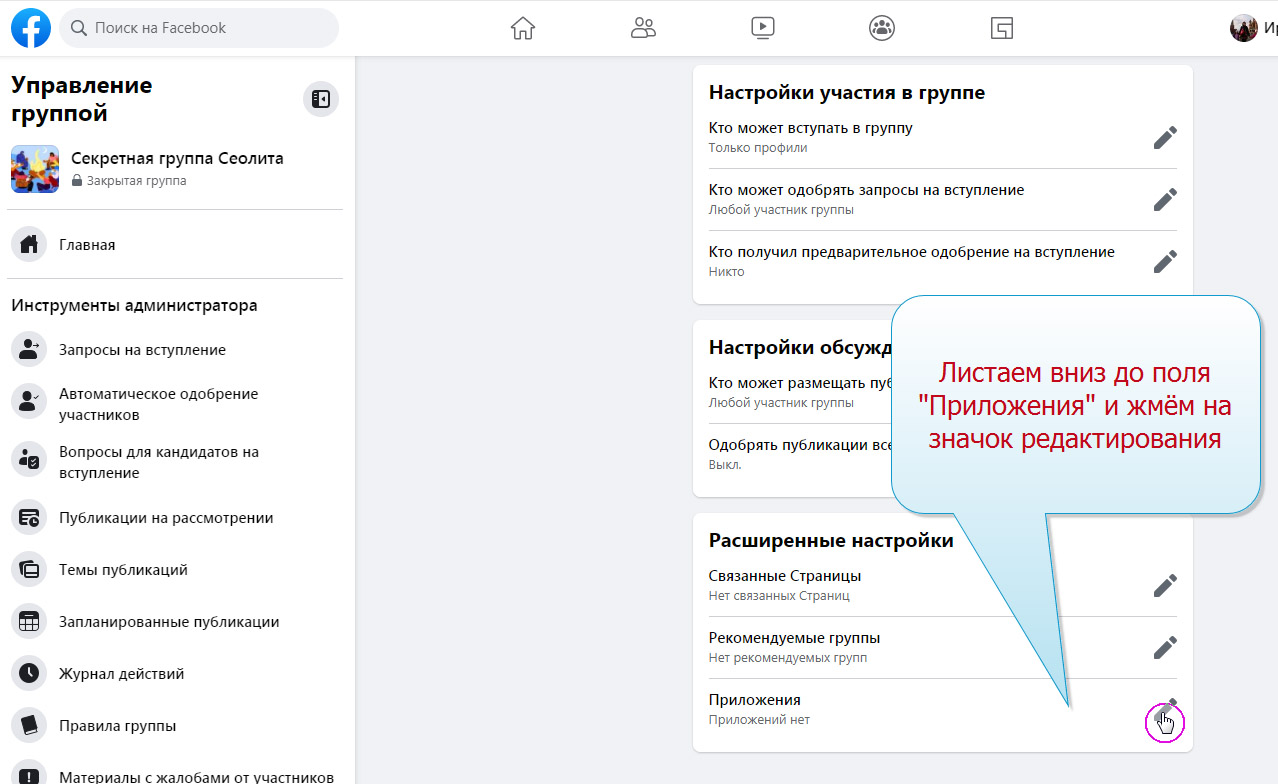1278x784 pixels.
Task: Open the Home feed icon
Action: [x=522, y=28]
